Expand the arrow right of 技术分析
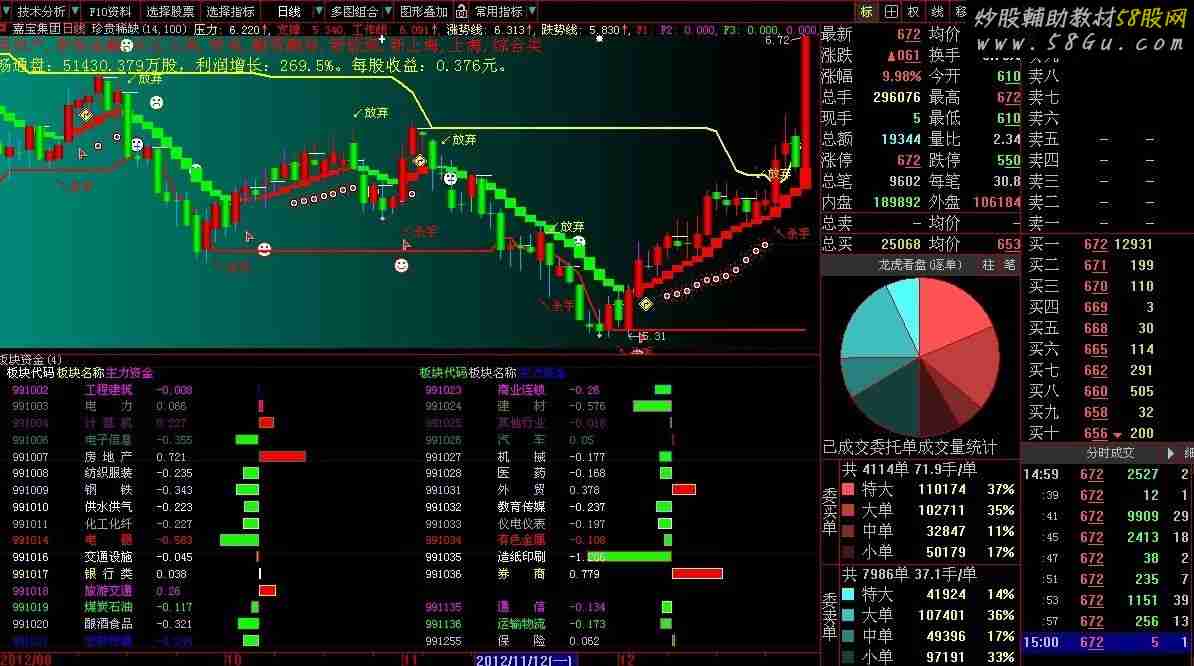 click(75, 11)
